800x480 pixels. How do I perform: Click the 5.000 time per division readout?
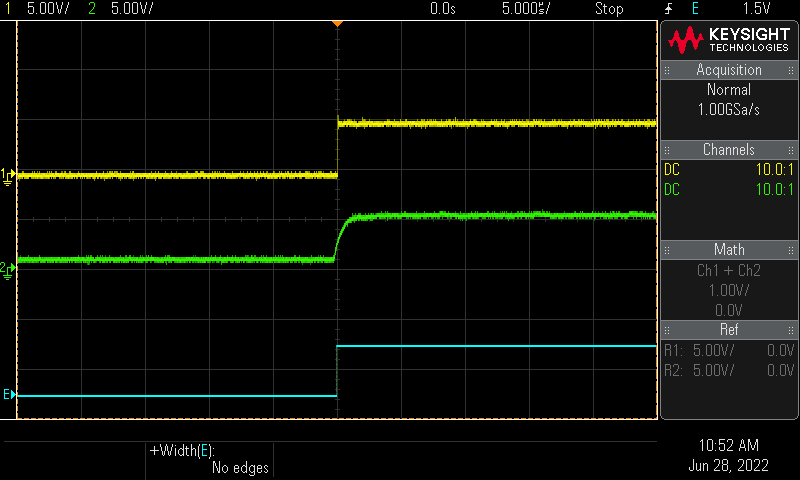pos(526,8)
